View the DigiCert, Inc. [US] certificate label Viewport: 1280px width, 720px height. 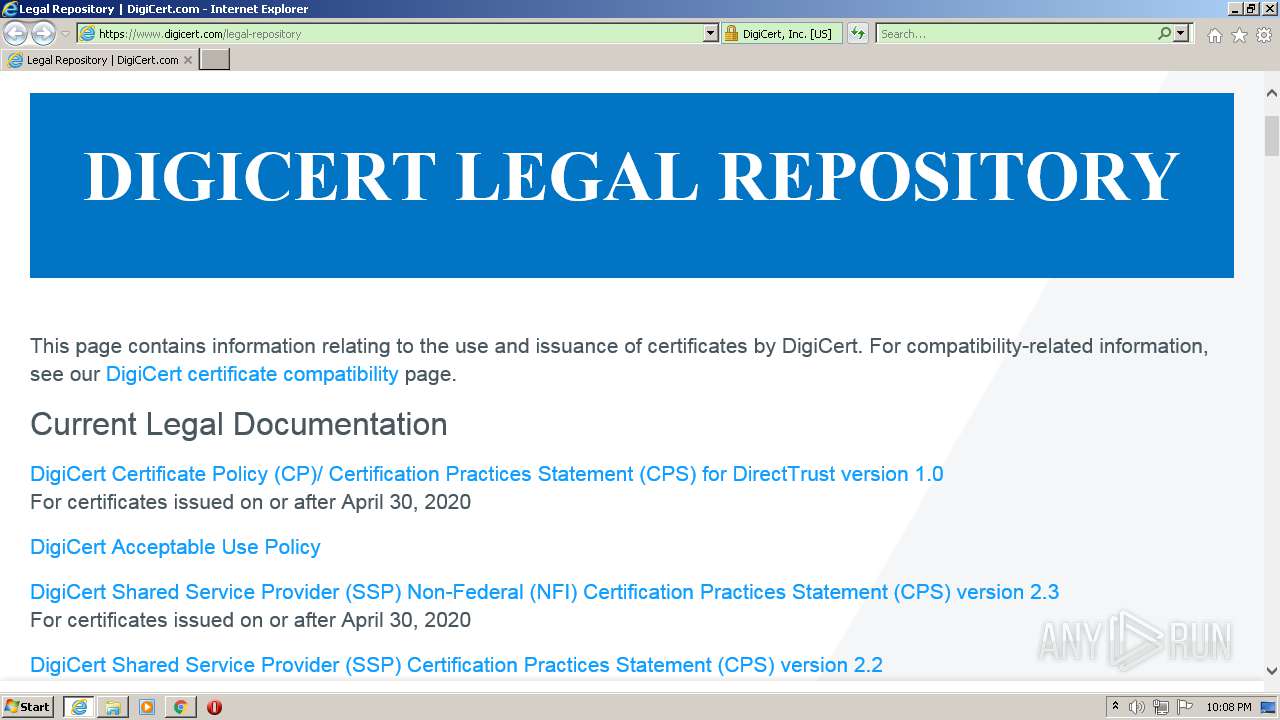(787, 34)
